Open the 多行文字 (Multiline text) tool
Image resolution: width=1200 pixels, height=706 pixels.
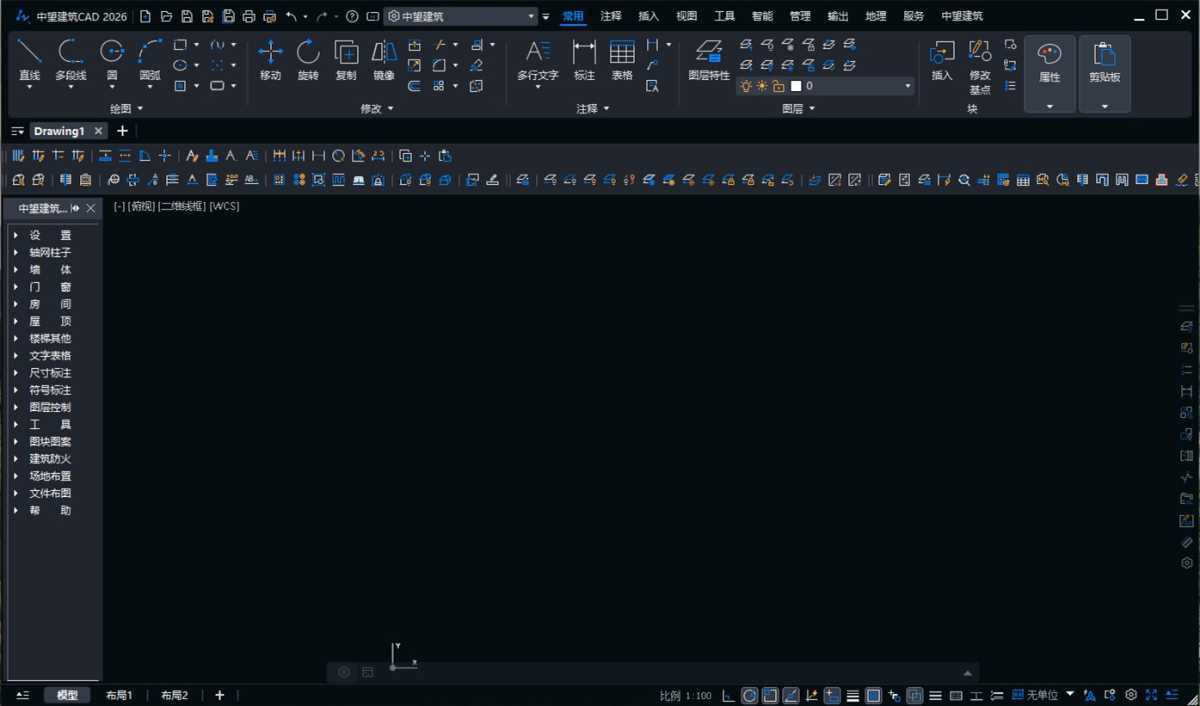pyautogui.click(x=538, y=60)
